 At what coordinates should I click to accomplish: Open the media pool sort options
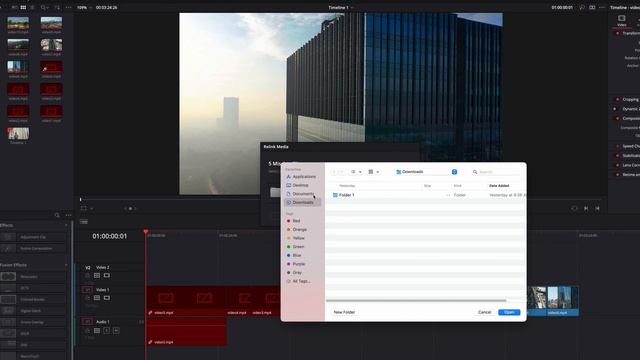[57, 7]
